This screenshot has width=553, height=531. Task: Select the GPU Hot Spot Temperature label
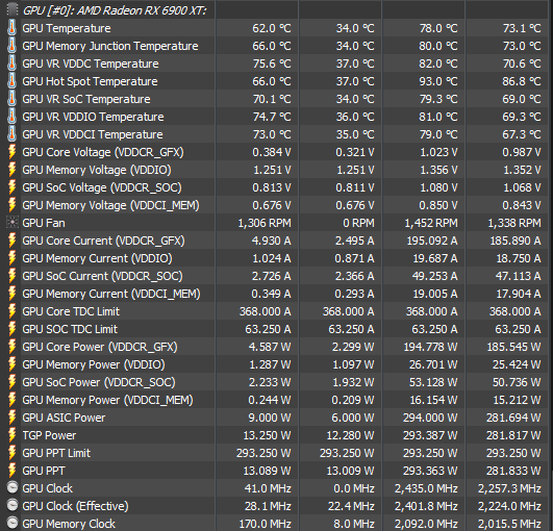click(90, 81)
